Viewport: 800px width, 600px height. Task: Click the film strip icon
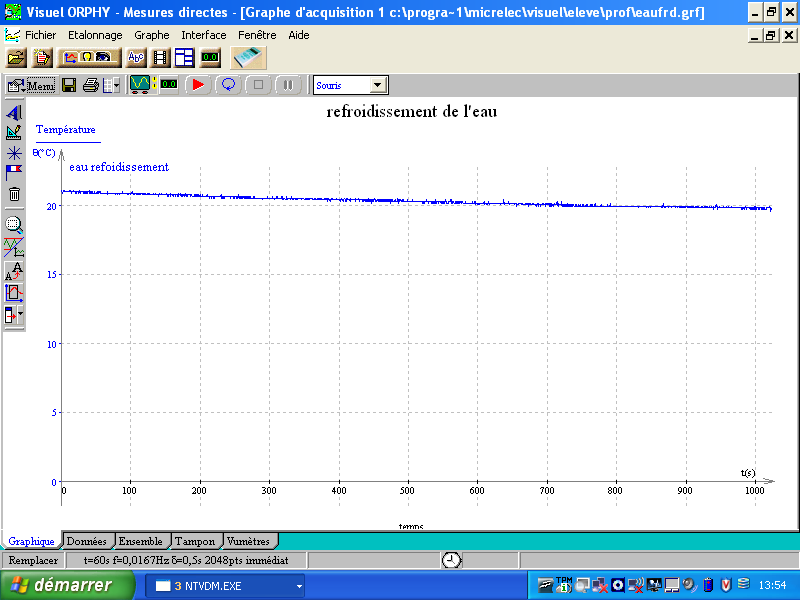point(160,58)
